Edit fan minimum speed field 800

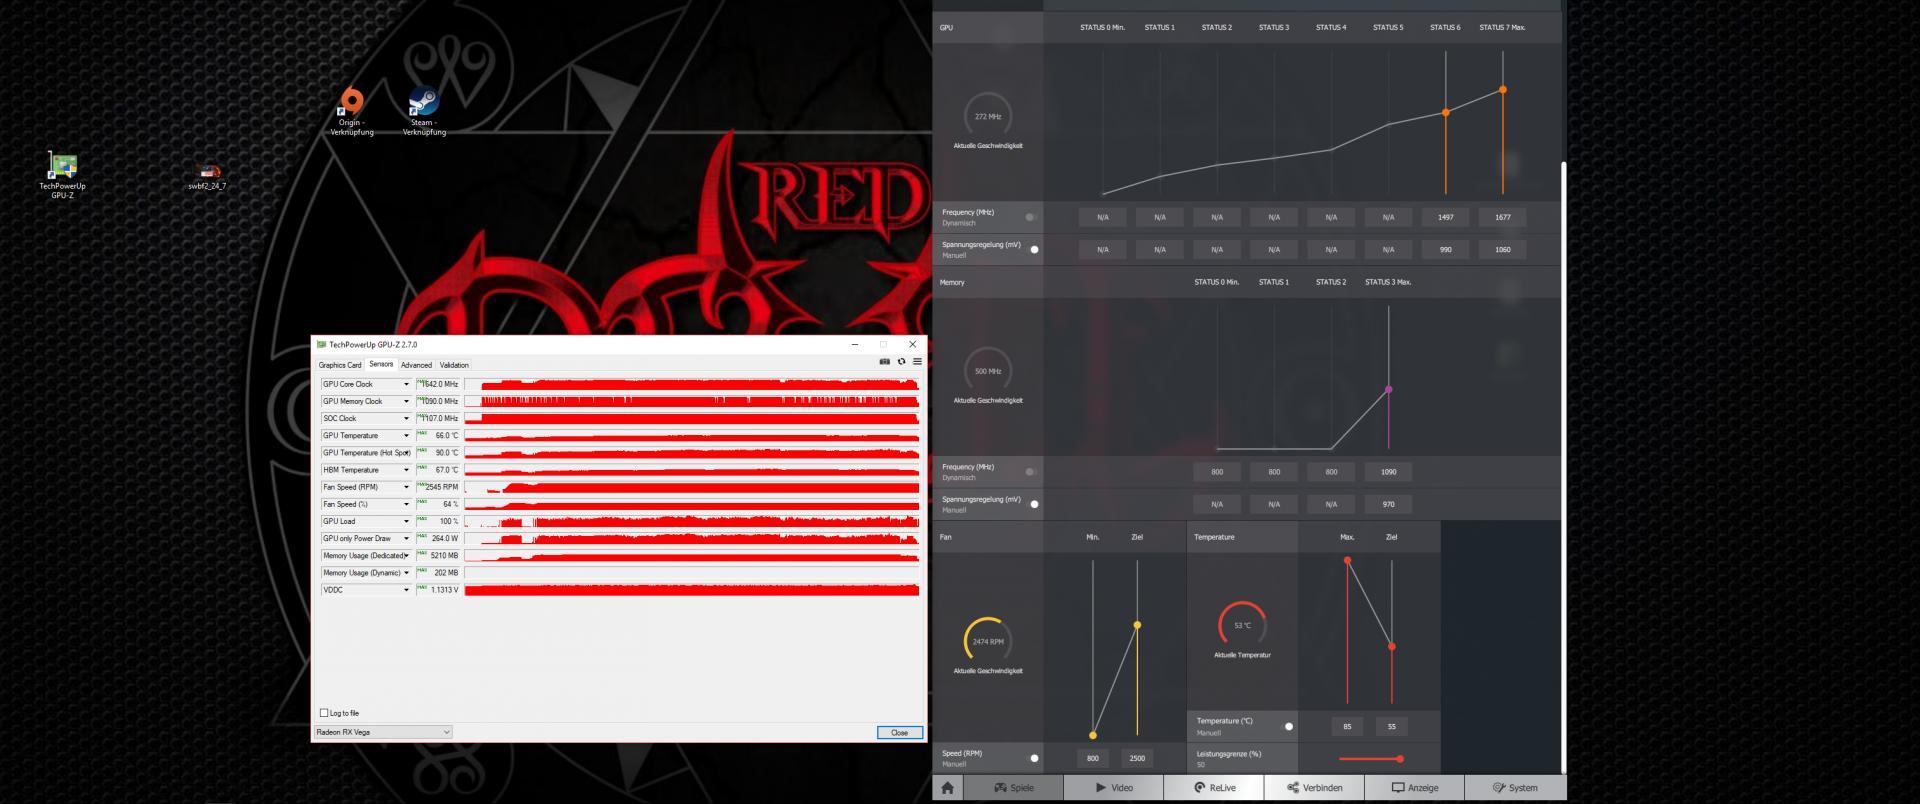click(1093, 758)
